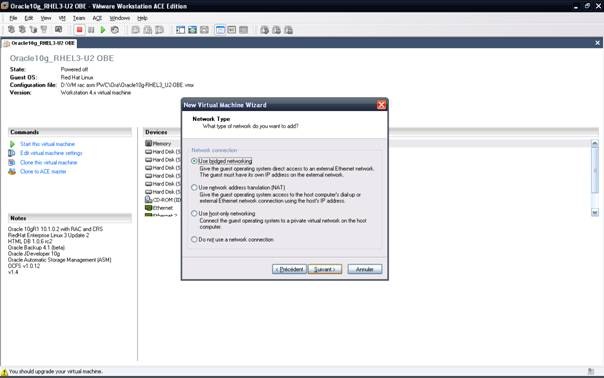Click the Quick Switch toolbar icon
604x378 pixels.
point(204,30)
